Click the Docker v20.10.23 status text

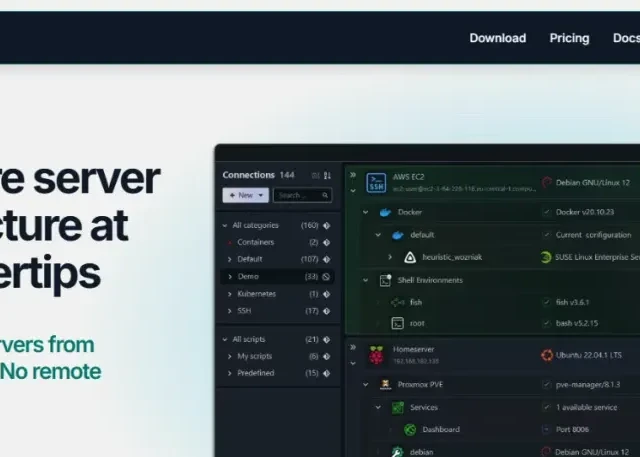[585, 212]
